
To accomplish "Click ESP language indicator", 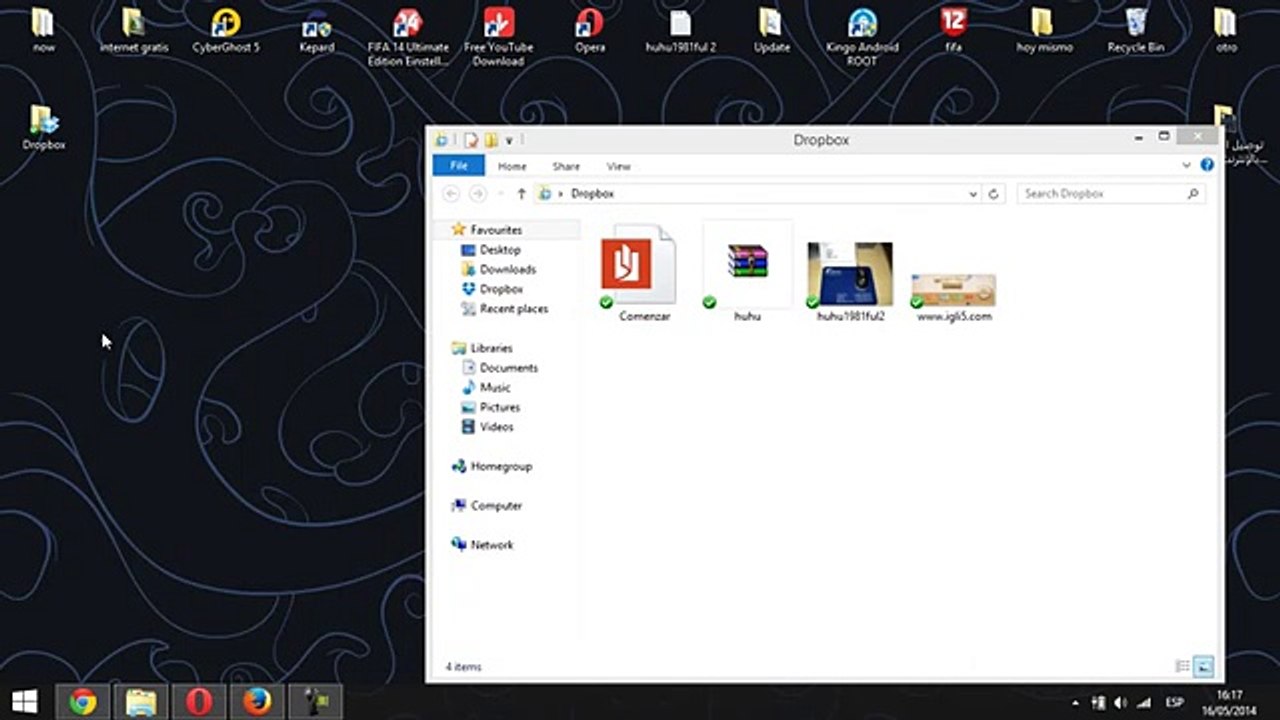I will click(1174, 703).
